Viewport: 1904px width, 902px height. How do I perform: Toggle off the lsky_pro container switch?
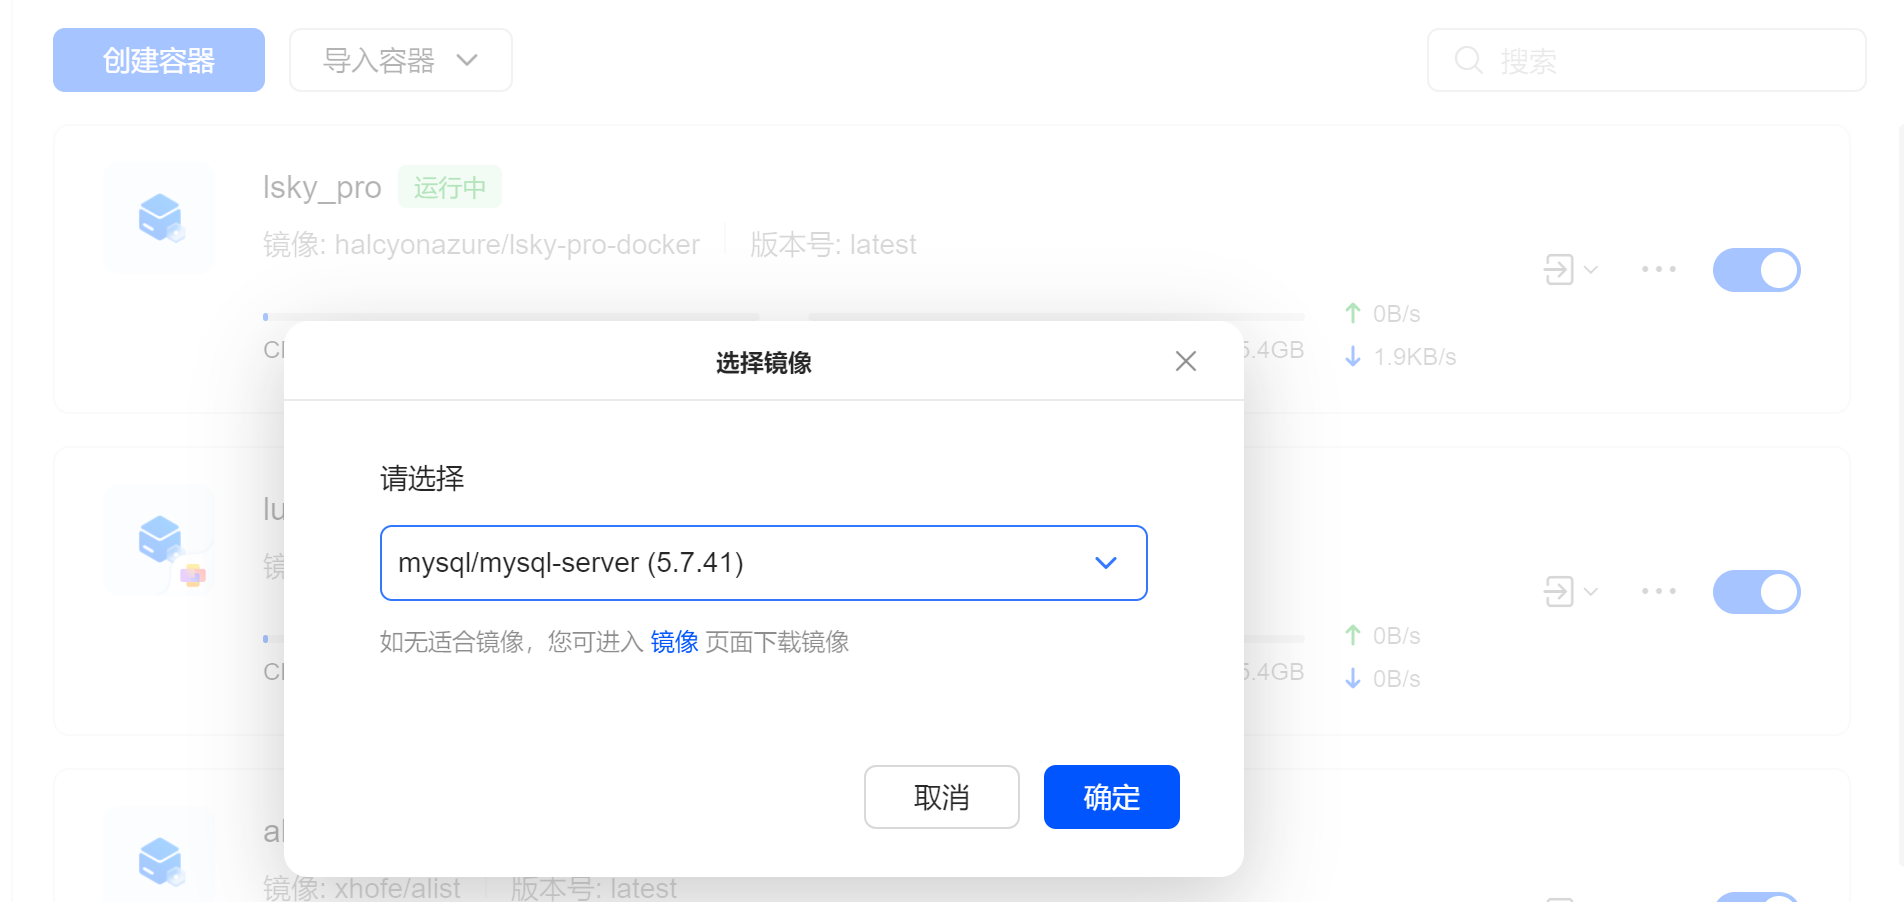coord(1756,270)
